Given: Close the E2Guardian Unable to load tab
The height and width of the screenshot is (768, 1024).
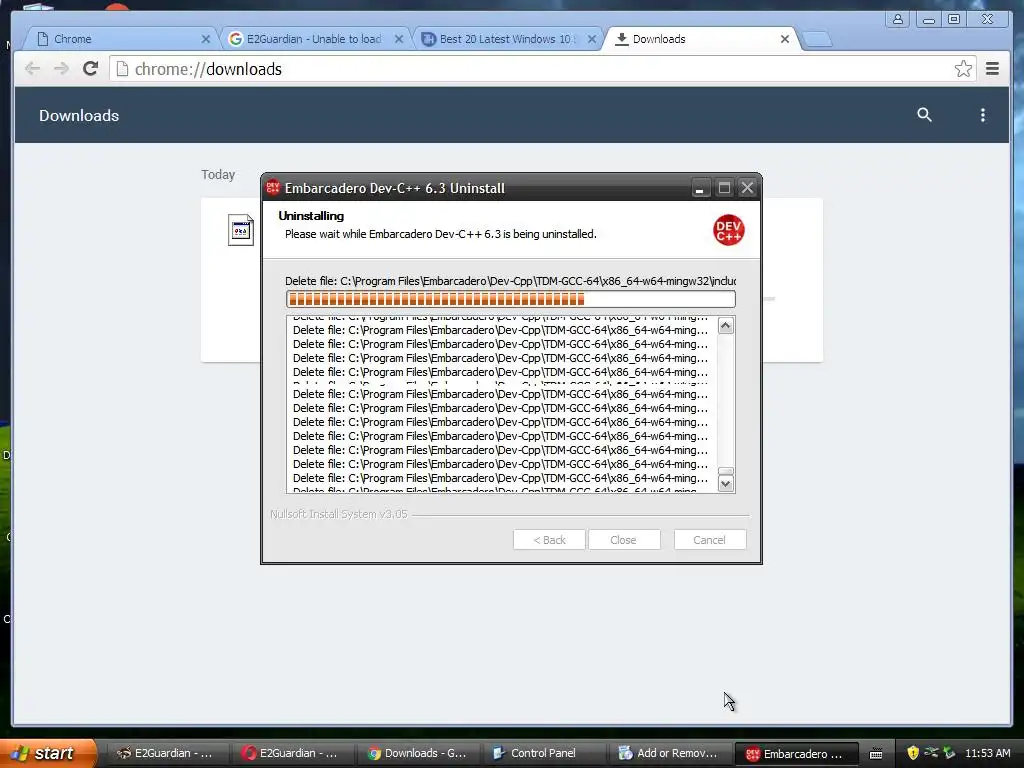Looking at the screenshot, I should pyautogui.click(x=399, y=39).
